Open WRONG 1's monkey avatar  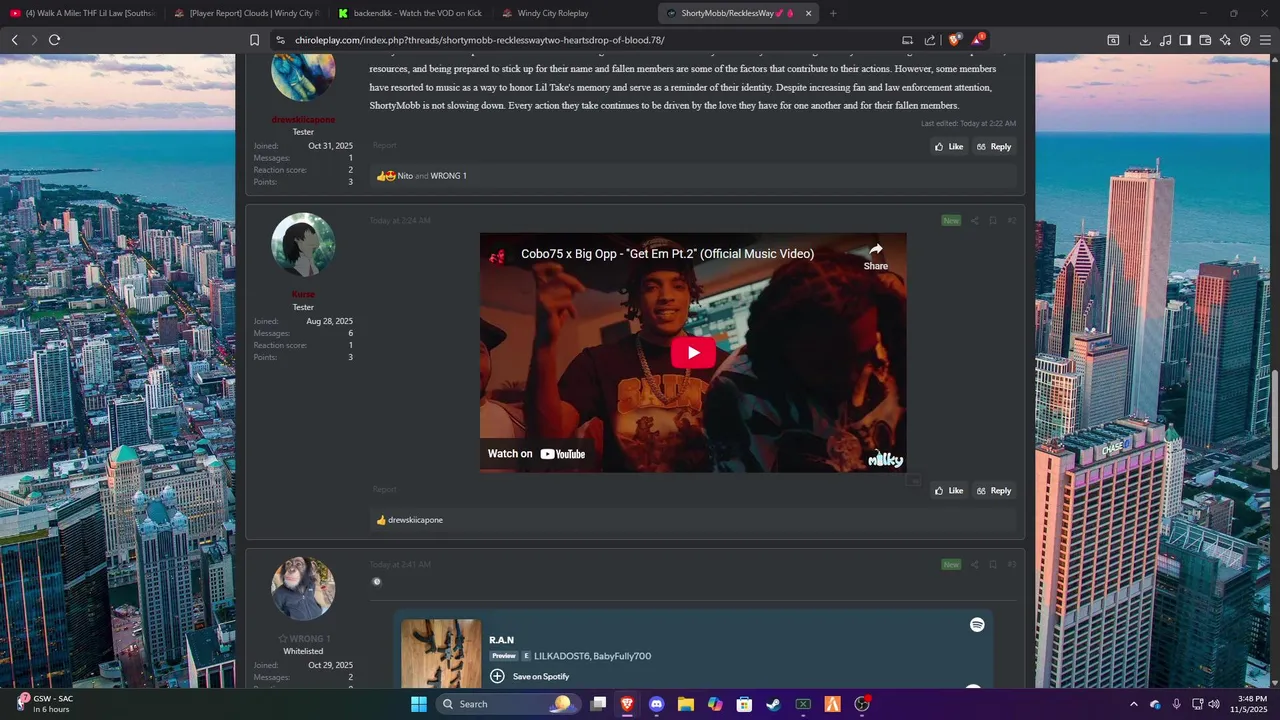pos(303,589)
